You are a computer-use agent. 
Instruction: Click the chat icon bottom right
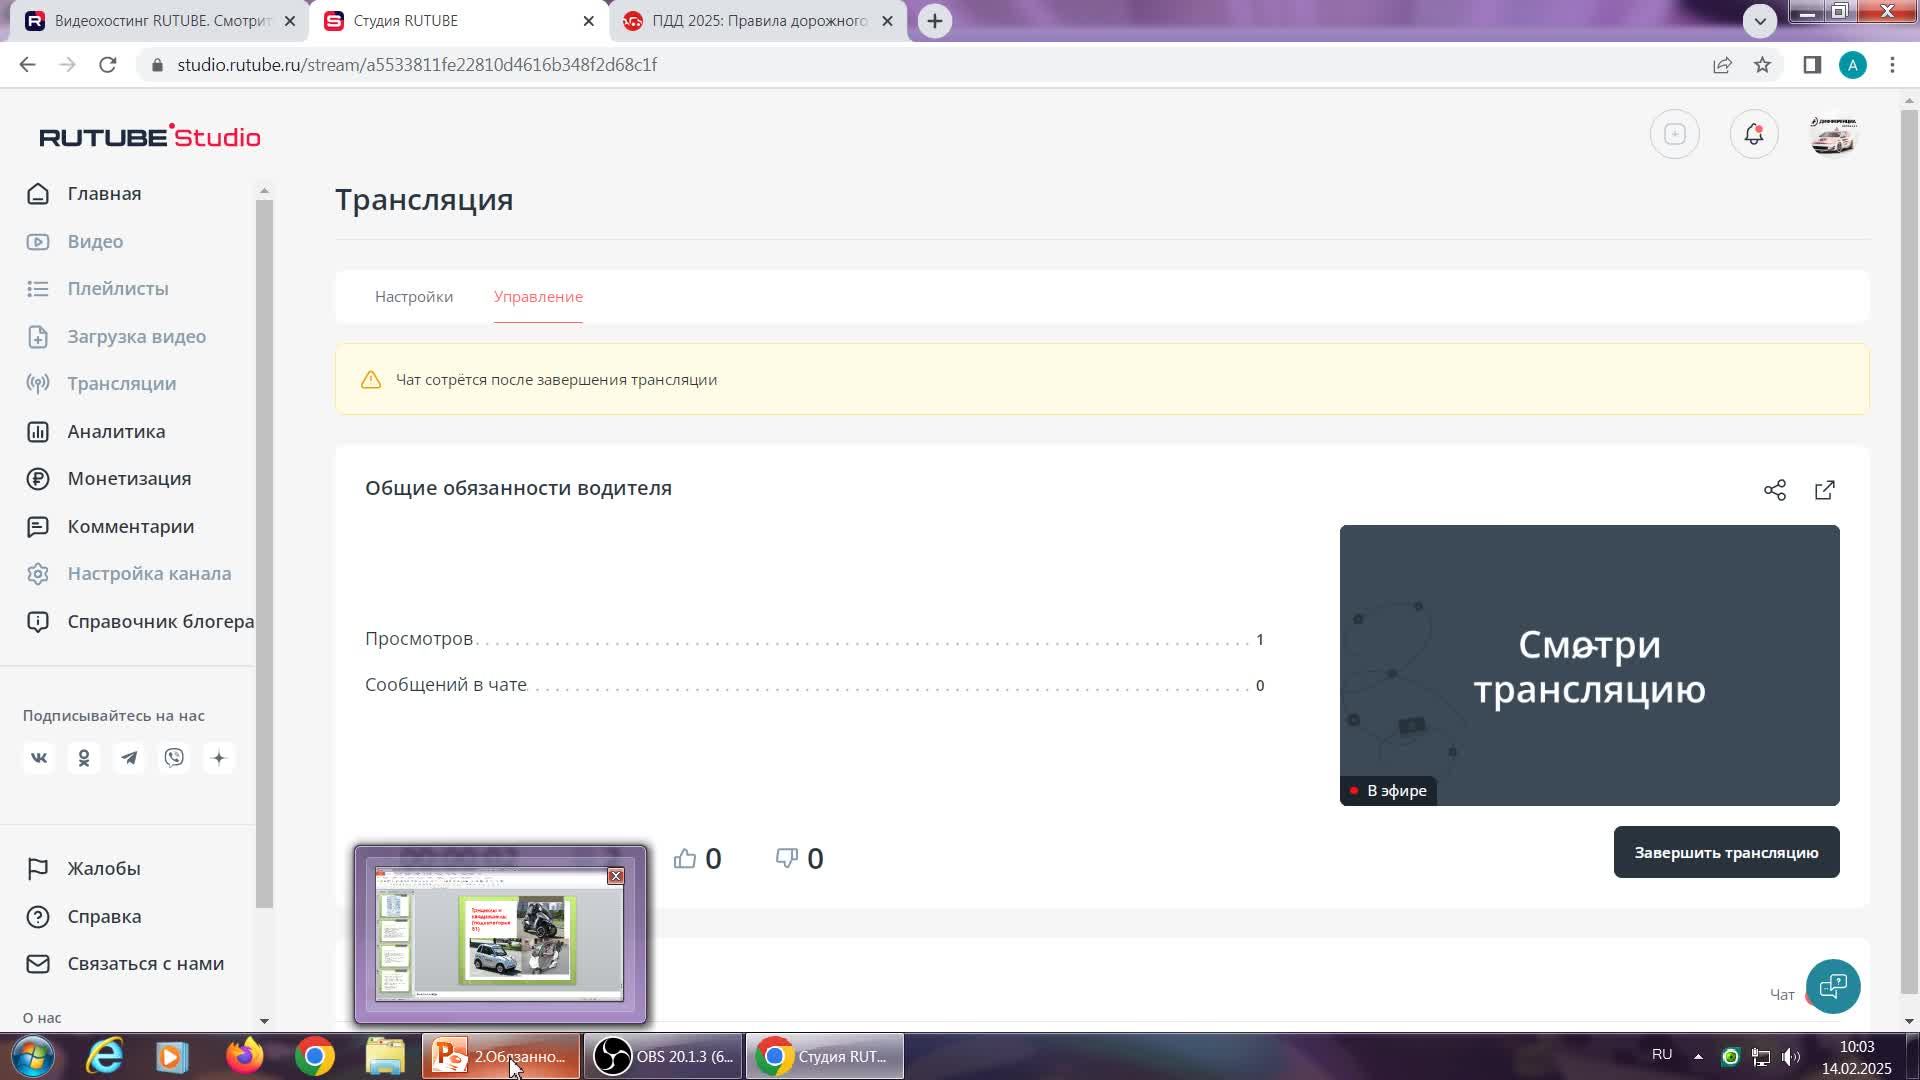pos(1834,985)
